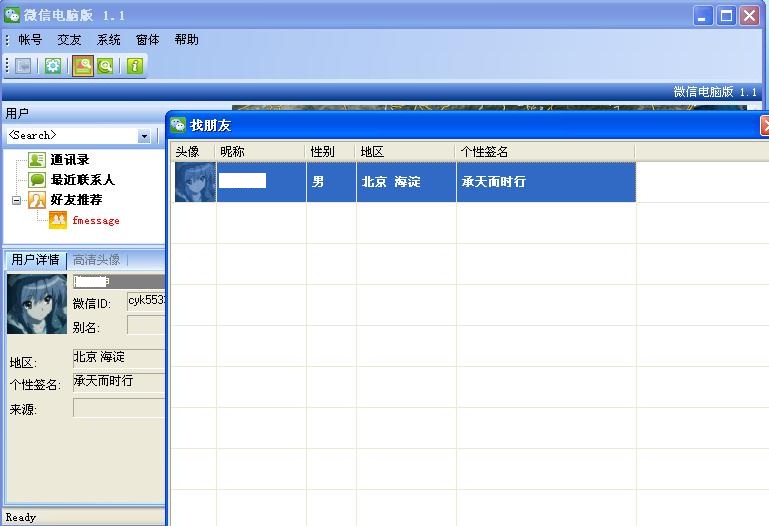Open the 窗体 menu
Viewport: 769px width, 526px height.
(148, 40)
